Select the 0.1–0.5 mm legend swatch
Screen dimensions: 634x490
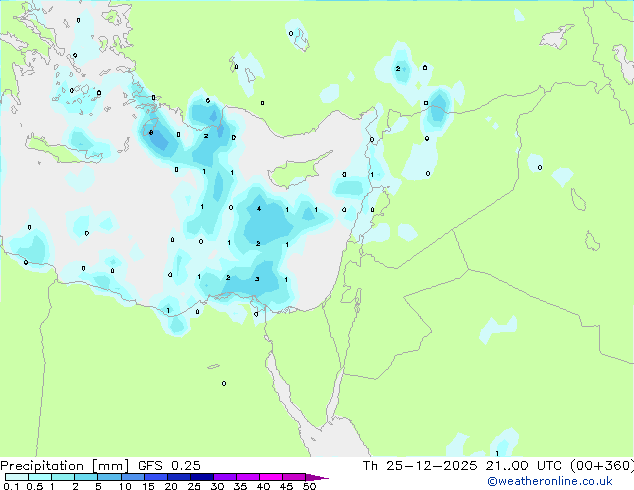[x=17, y=477]
